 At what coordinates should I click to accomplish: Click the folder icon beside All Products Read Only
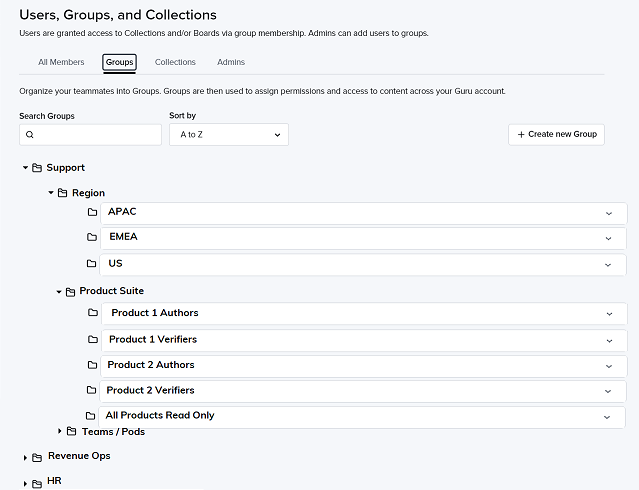pos(90,416)
